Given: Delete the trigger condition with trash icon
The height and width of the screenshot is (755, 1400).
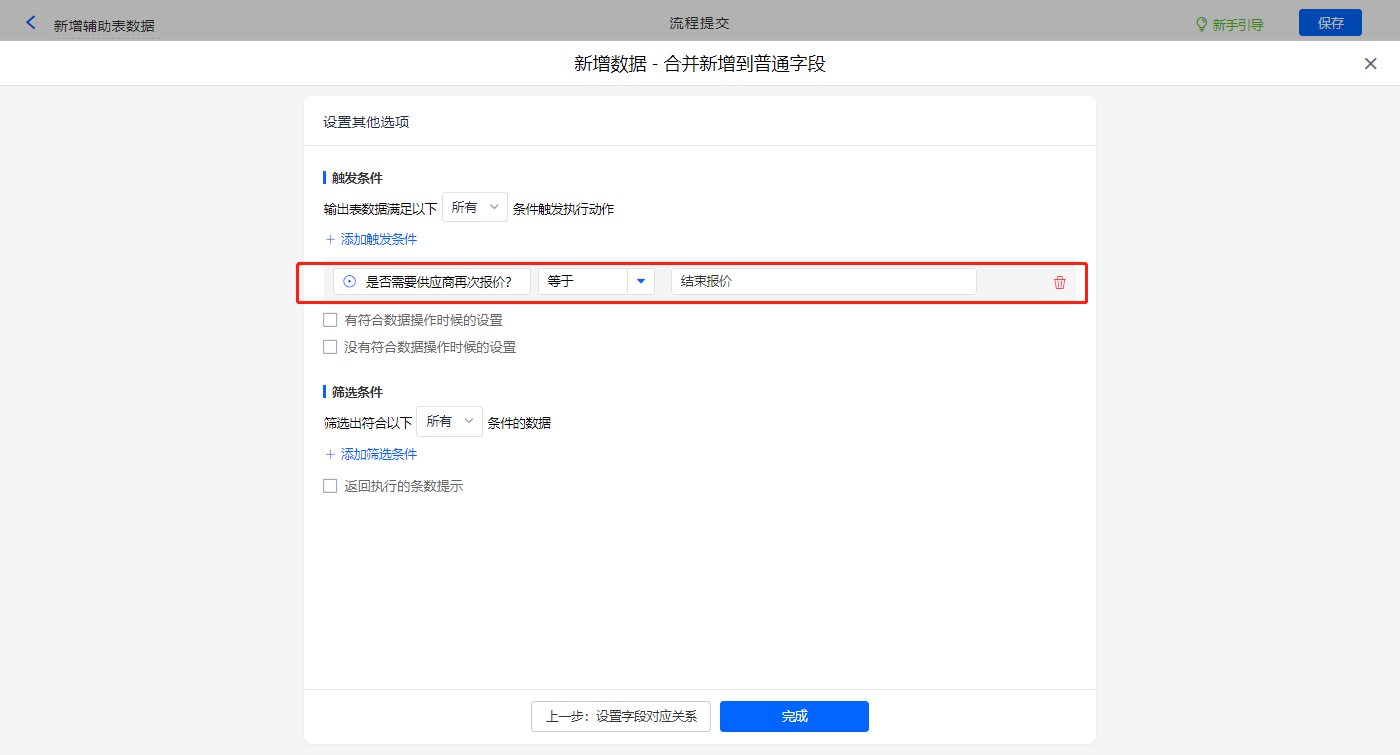Looking at the screenshot, I should pos(1059,282).
